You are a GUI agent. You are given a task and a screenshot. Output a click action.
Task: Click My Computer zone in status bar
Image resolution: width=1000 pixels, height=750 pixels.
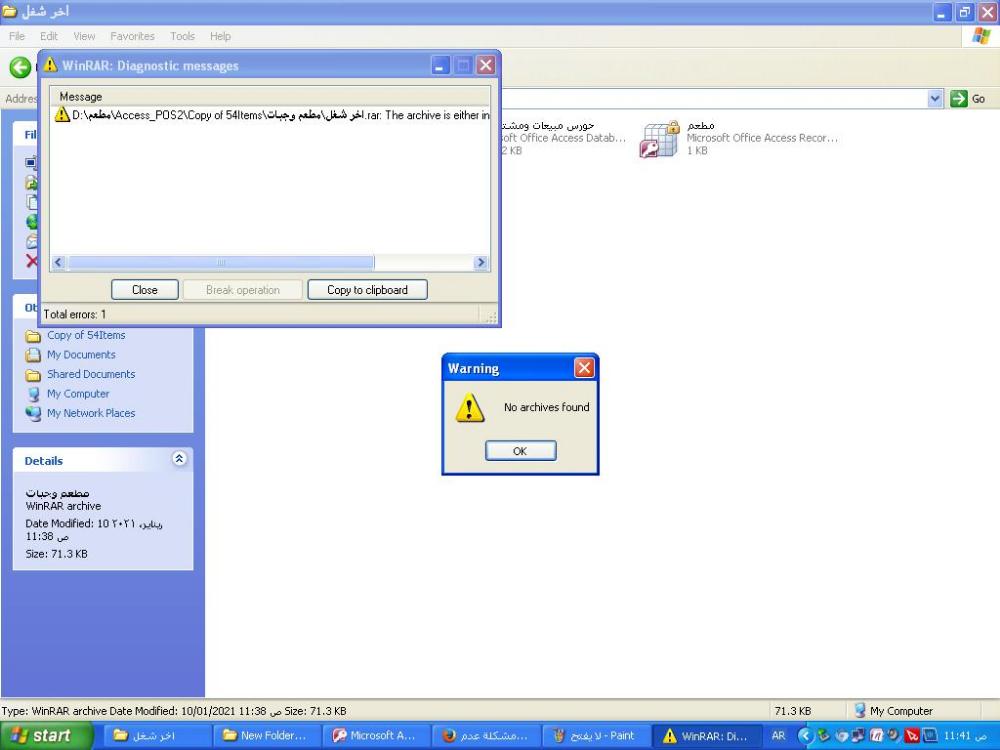[x=893, y=710]
